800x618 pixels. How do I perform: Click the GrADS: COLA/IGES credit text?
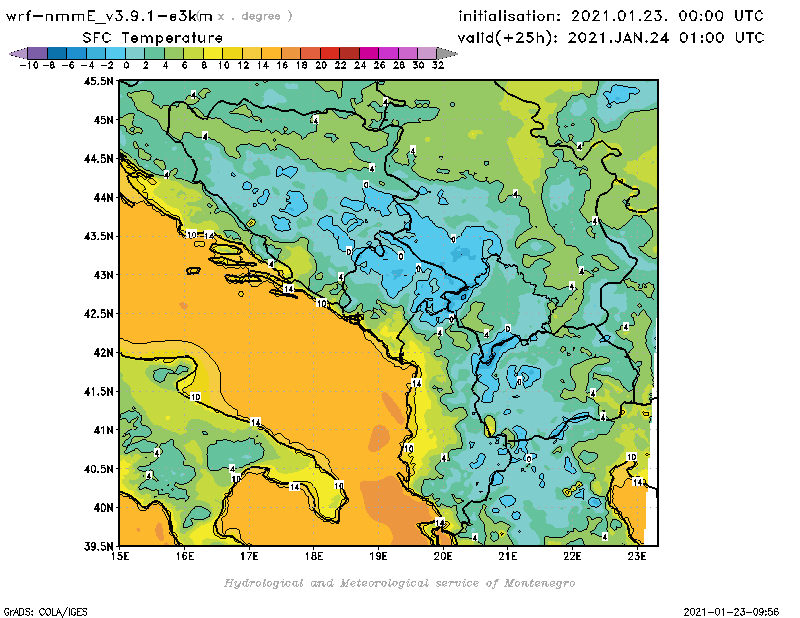point(40,610)
